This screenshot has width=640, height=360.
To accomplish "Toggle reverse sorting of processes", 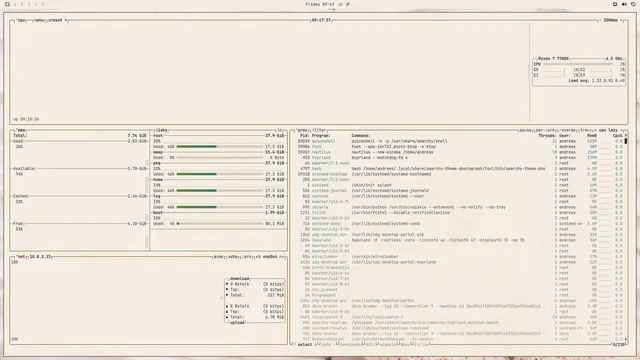I will (x=567, y=130).
